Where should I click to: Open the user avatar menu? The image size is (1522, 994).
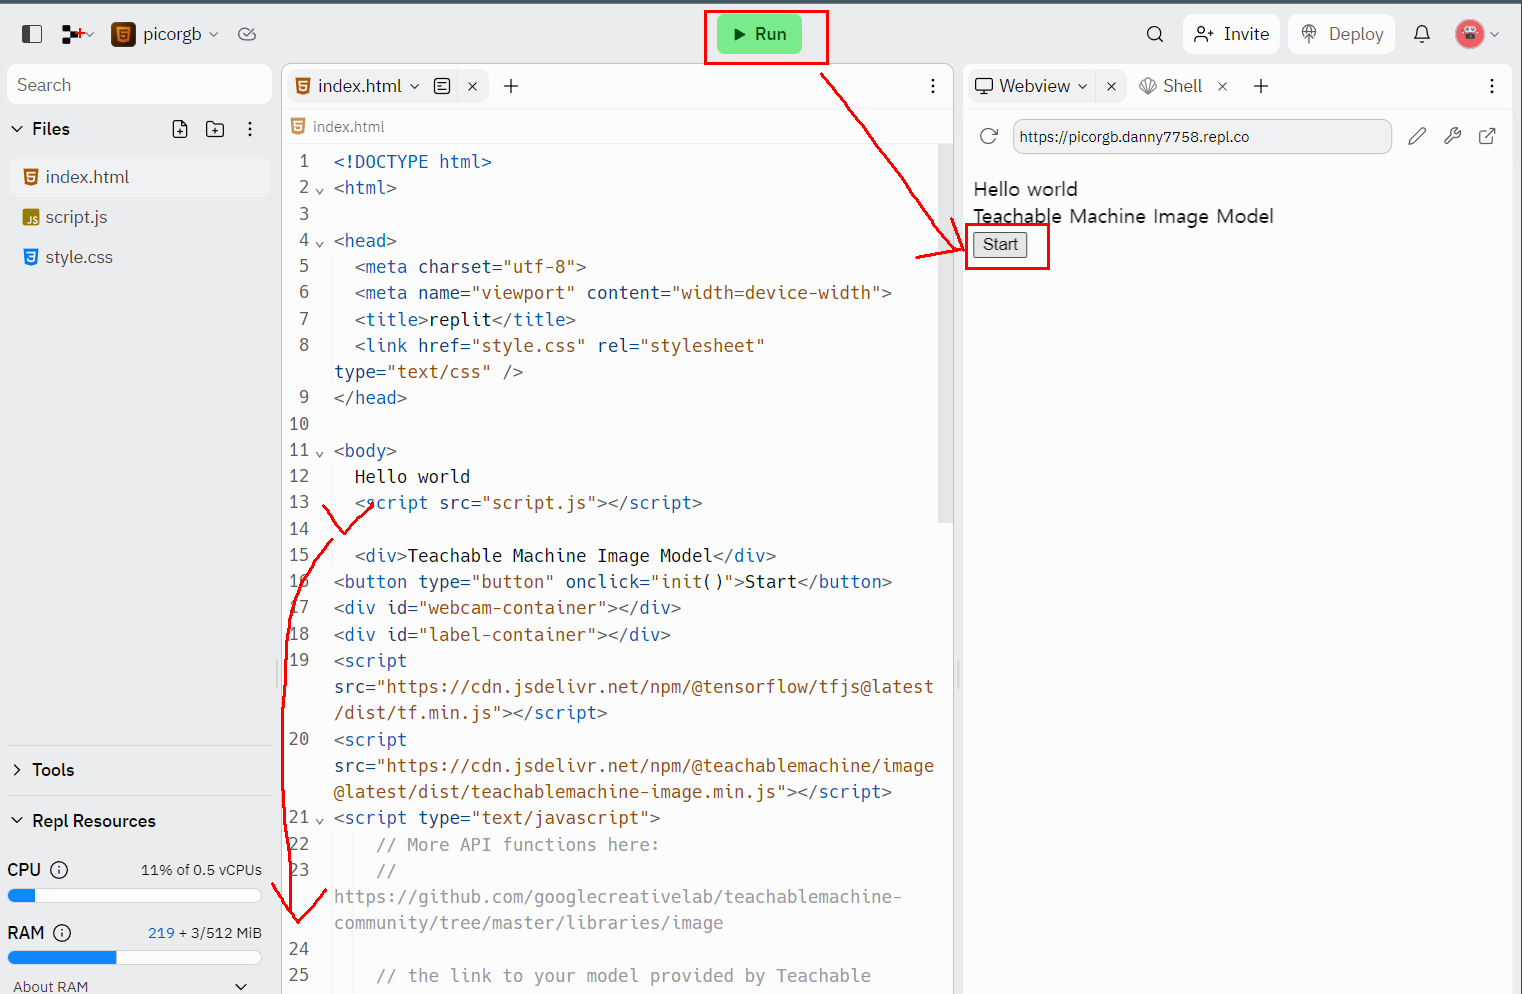1477,34
